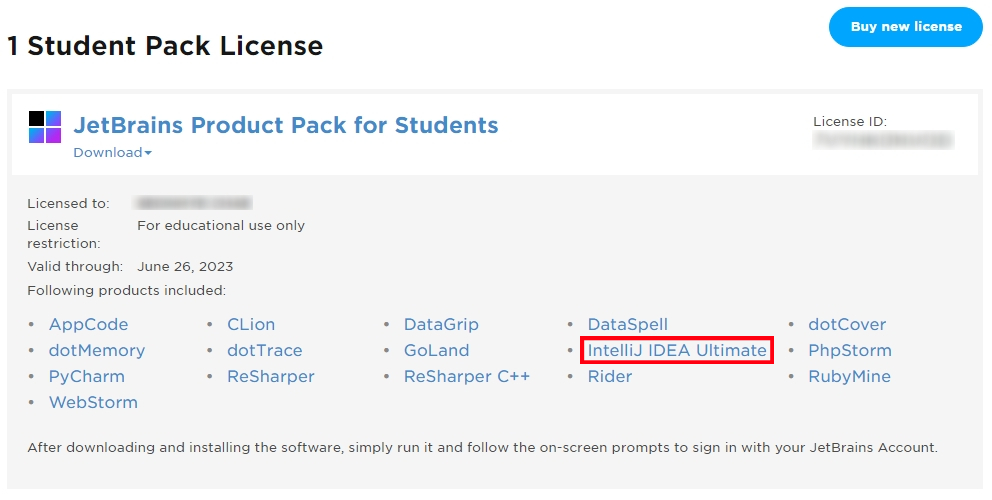
Task: Click the JetBrains product pack logo icon
Action: [x=45, y=127]
